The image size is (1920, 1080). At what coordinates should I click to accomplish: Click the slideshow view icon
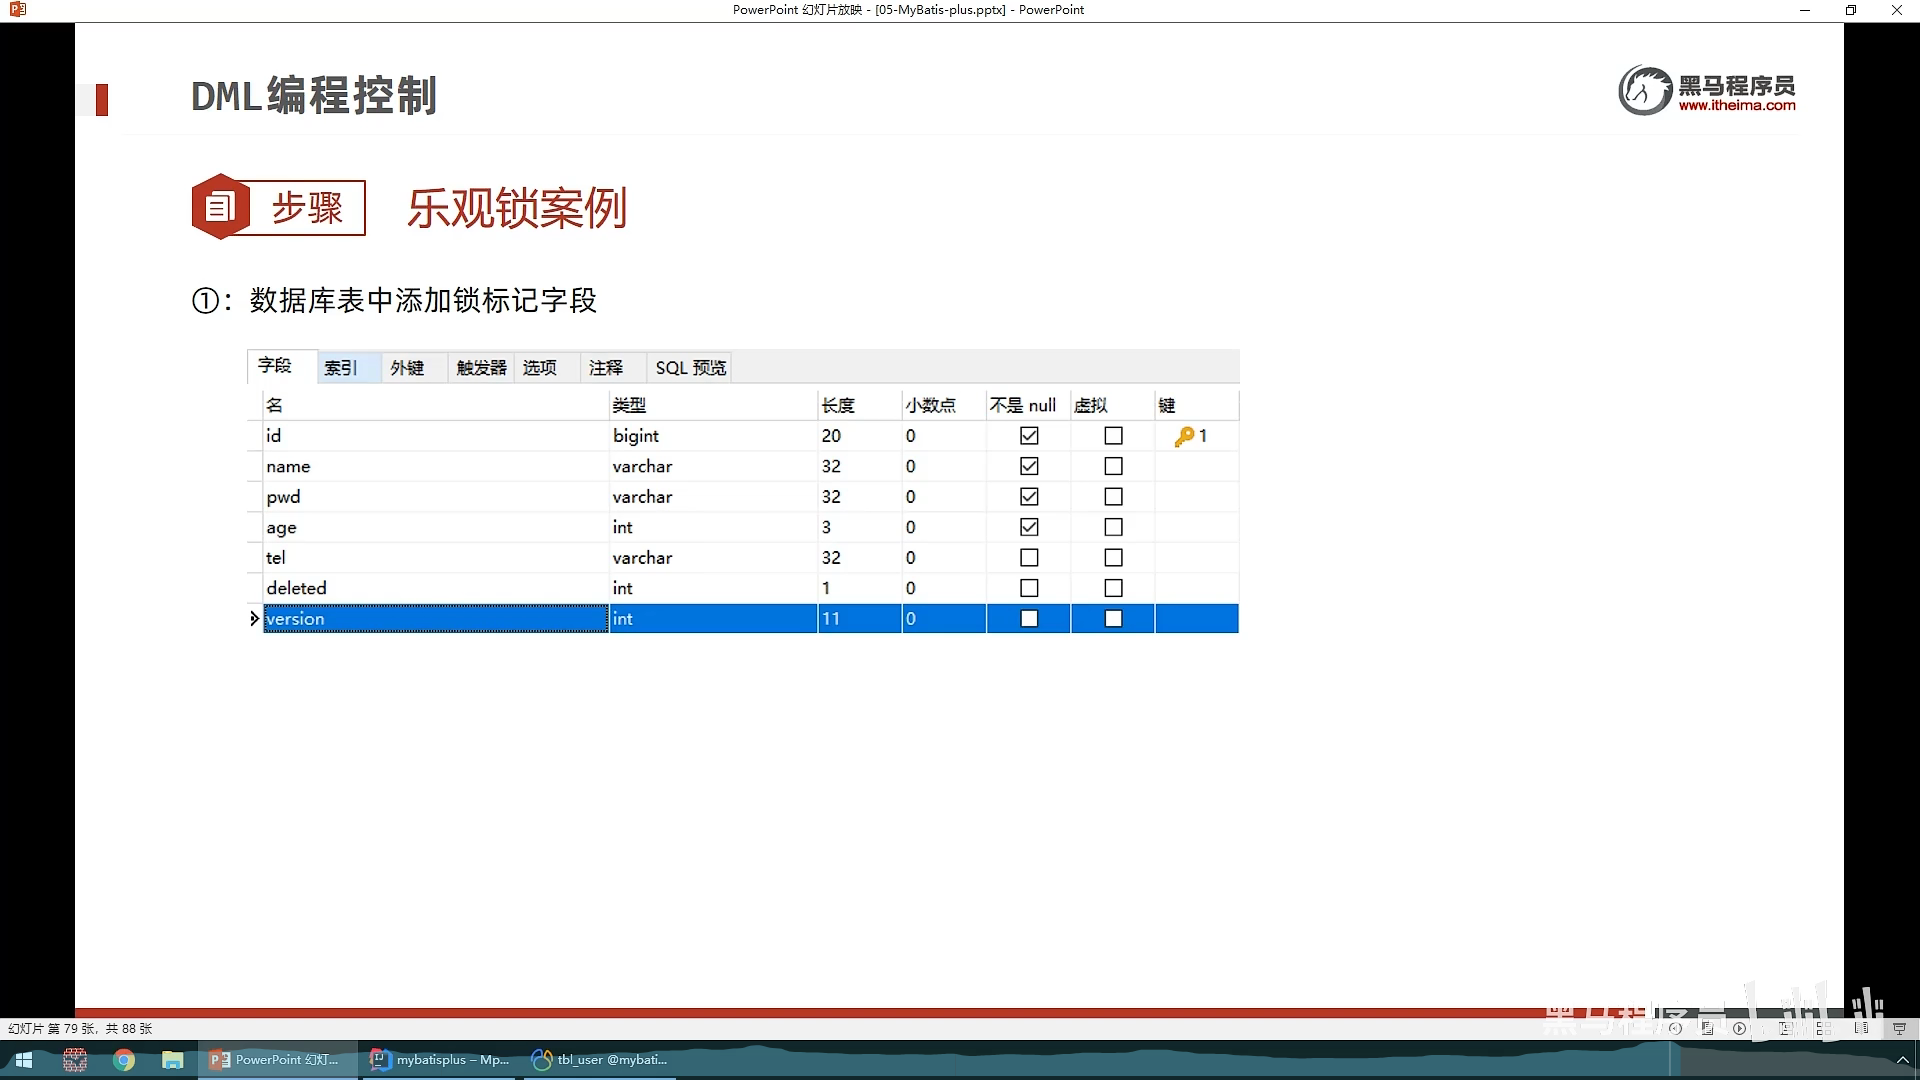1899,1028
